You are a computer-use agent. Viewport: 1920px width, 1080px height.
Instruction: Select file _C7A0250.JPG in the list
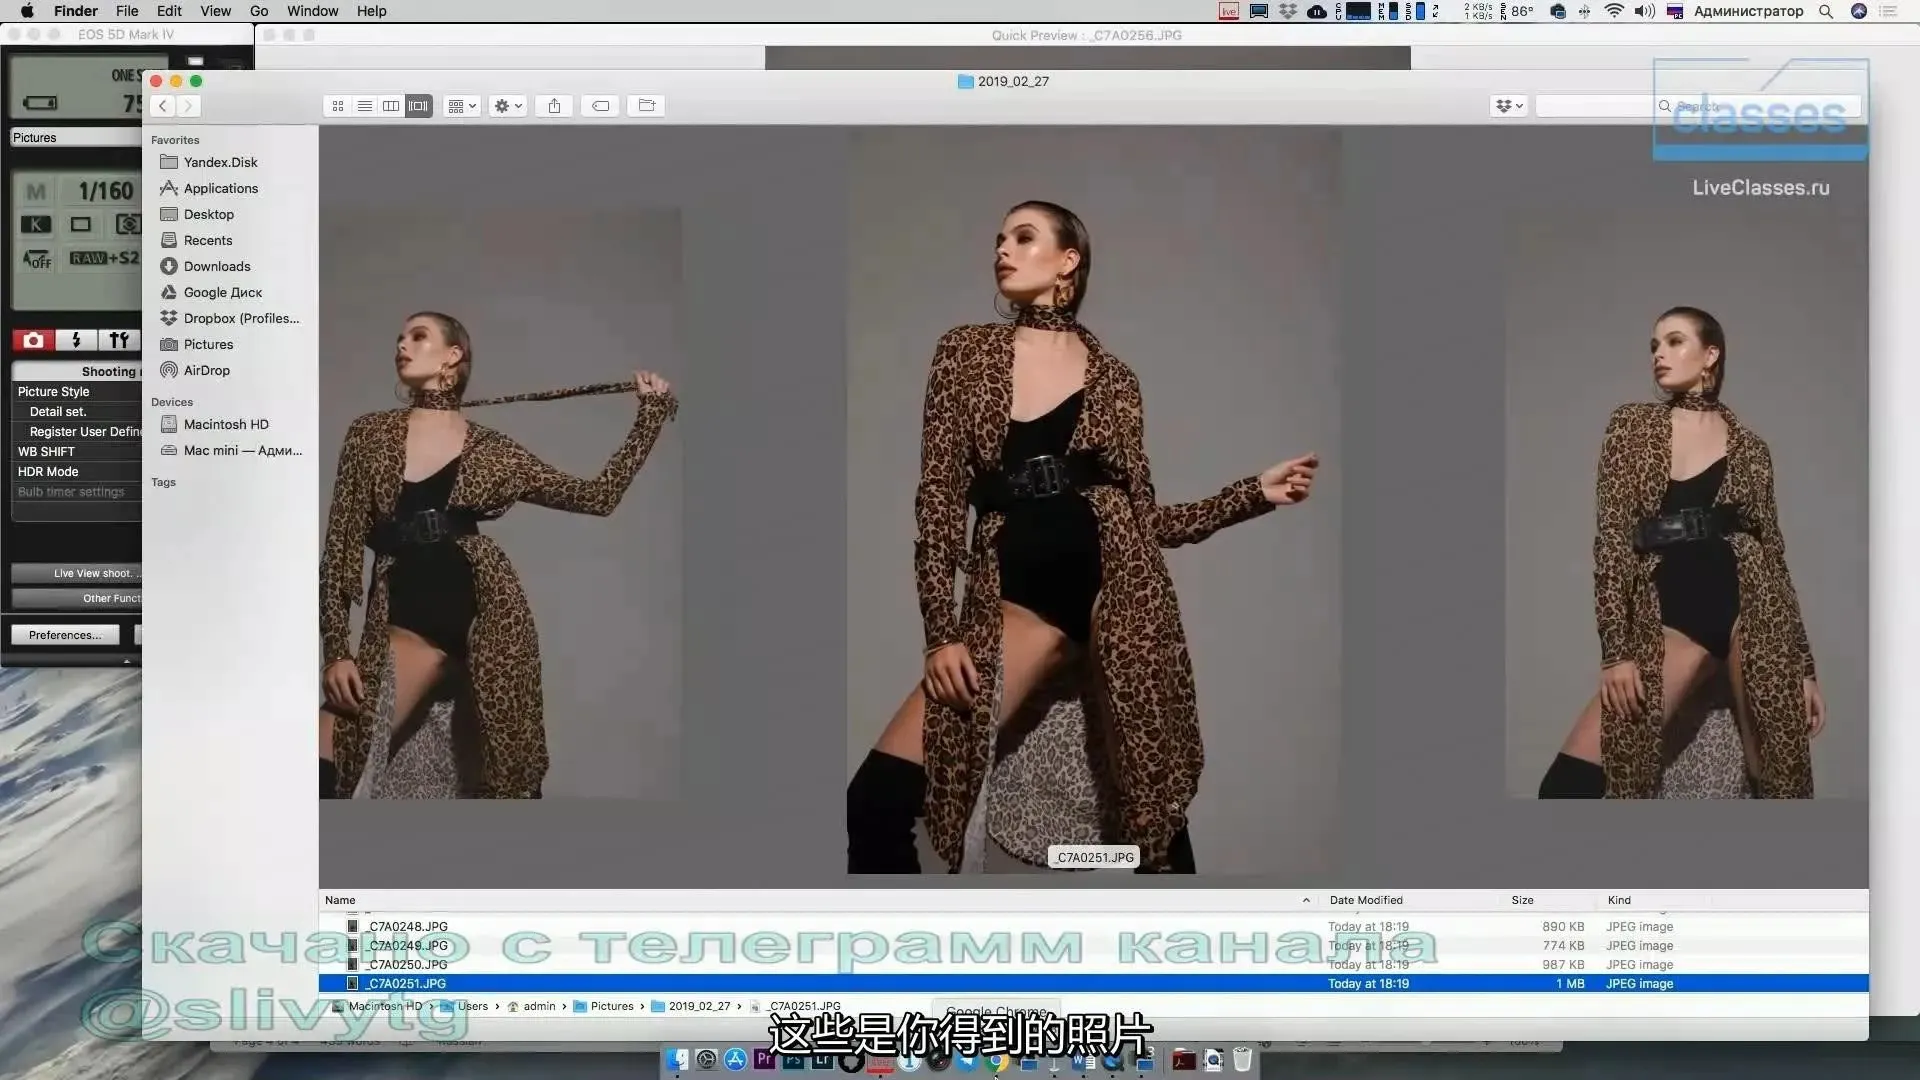1093,965
